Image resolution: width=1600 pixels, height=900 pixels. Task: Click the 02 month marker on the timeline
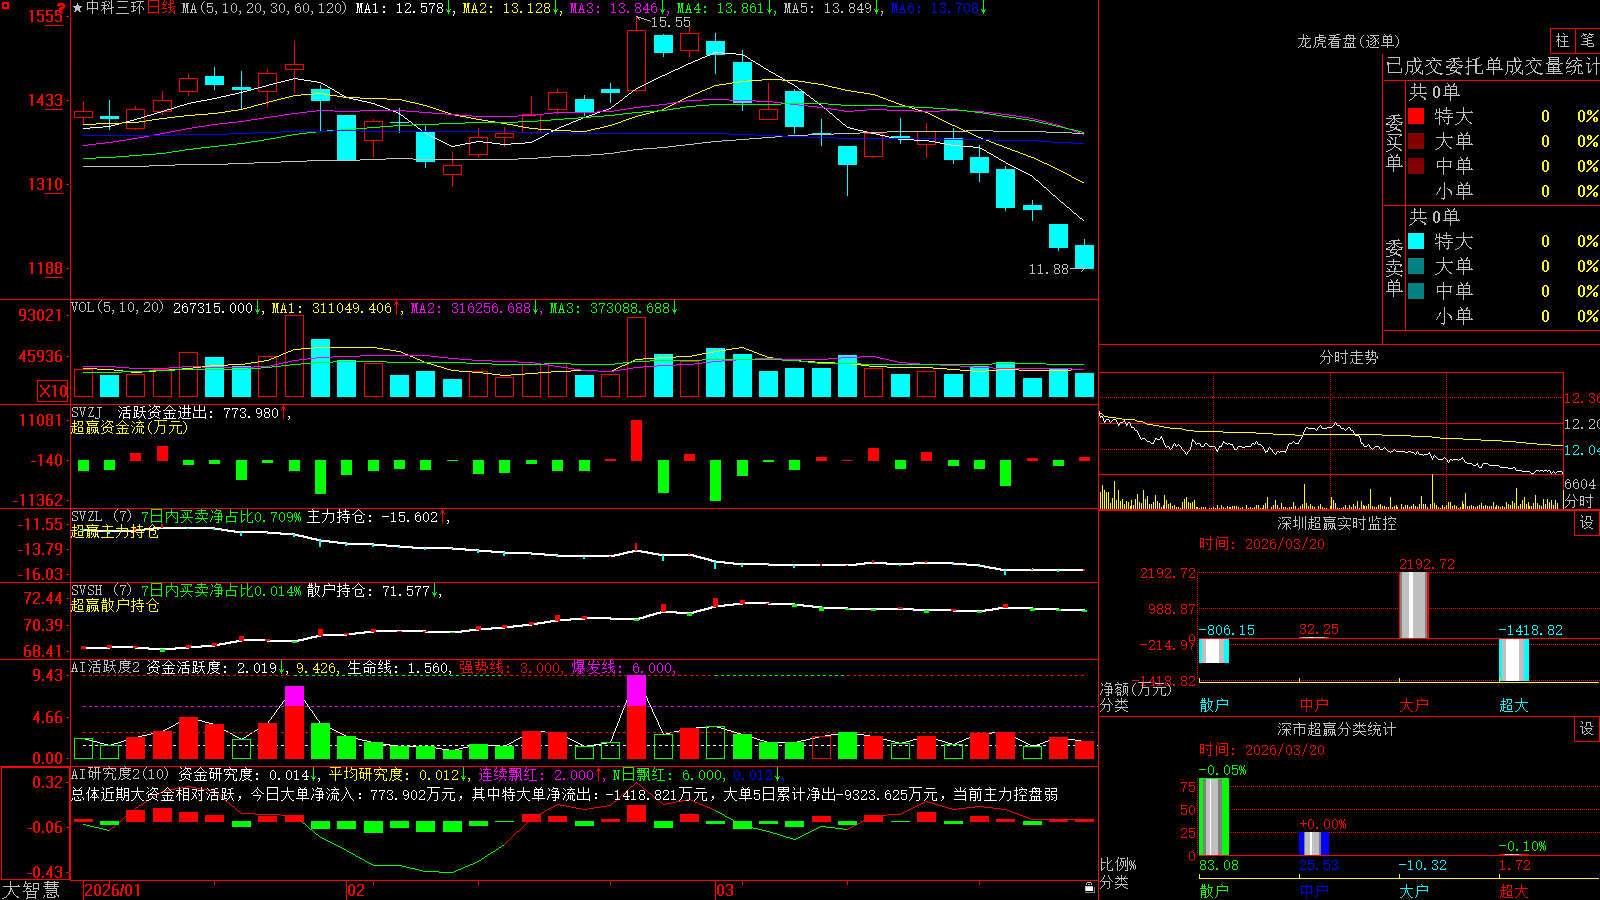click(356, 890)
